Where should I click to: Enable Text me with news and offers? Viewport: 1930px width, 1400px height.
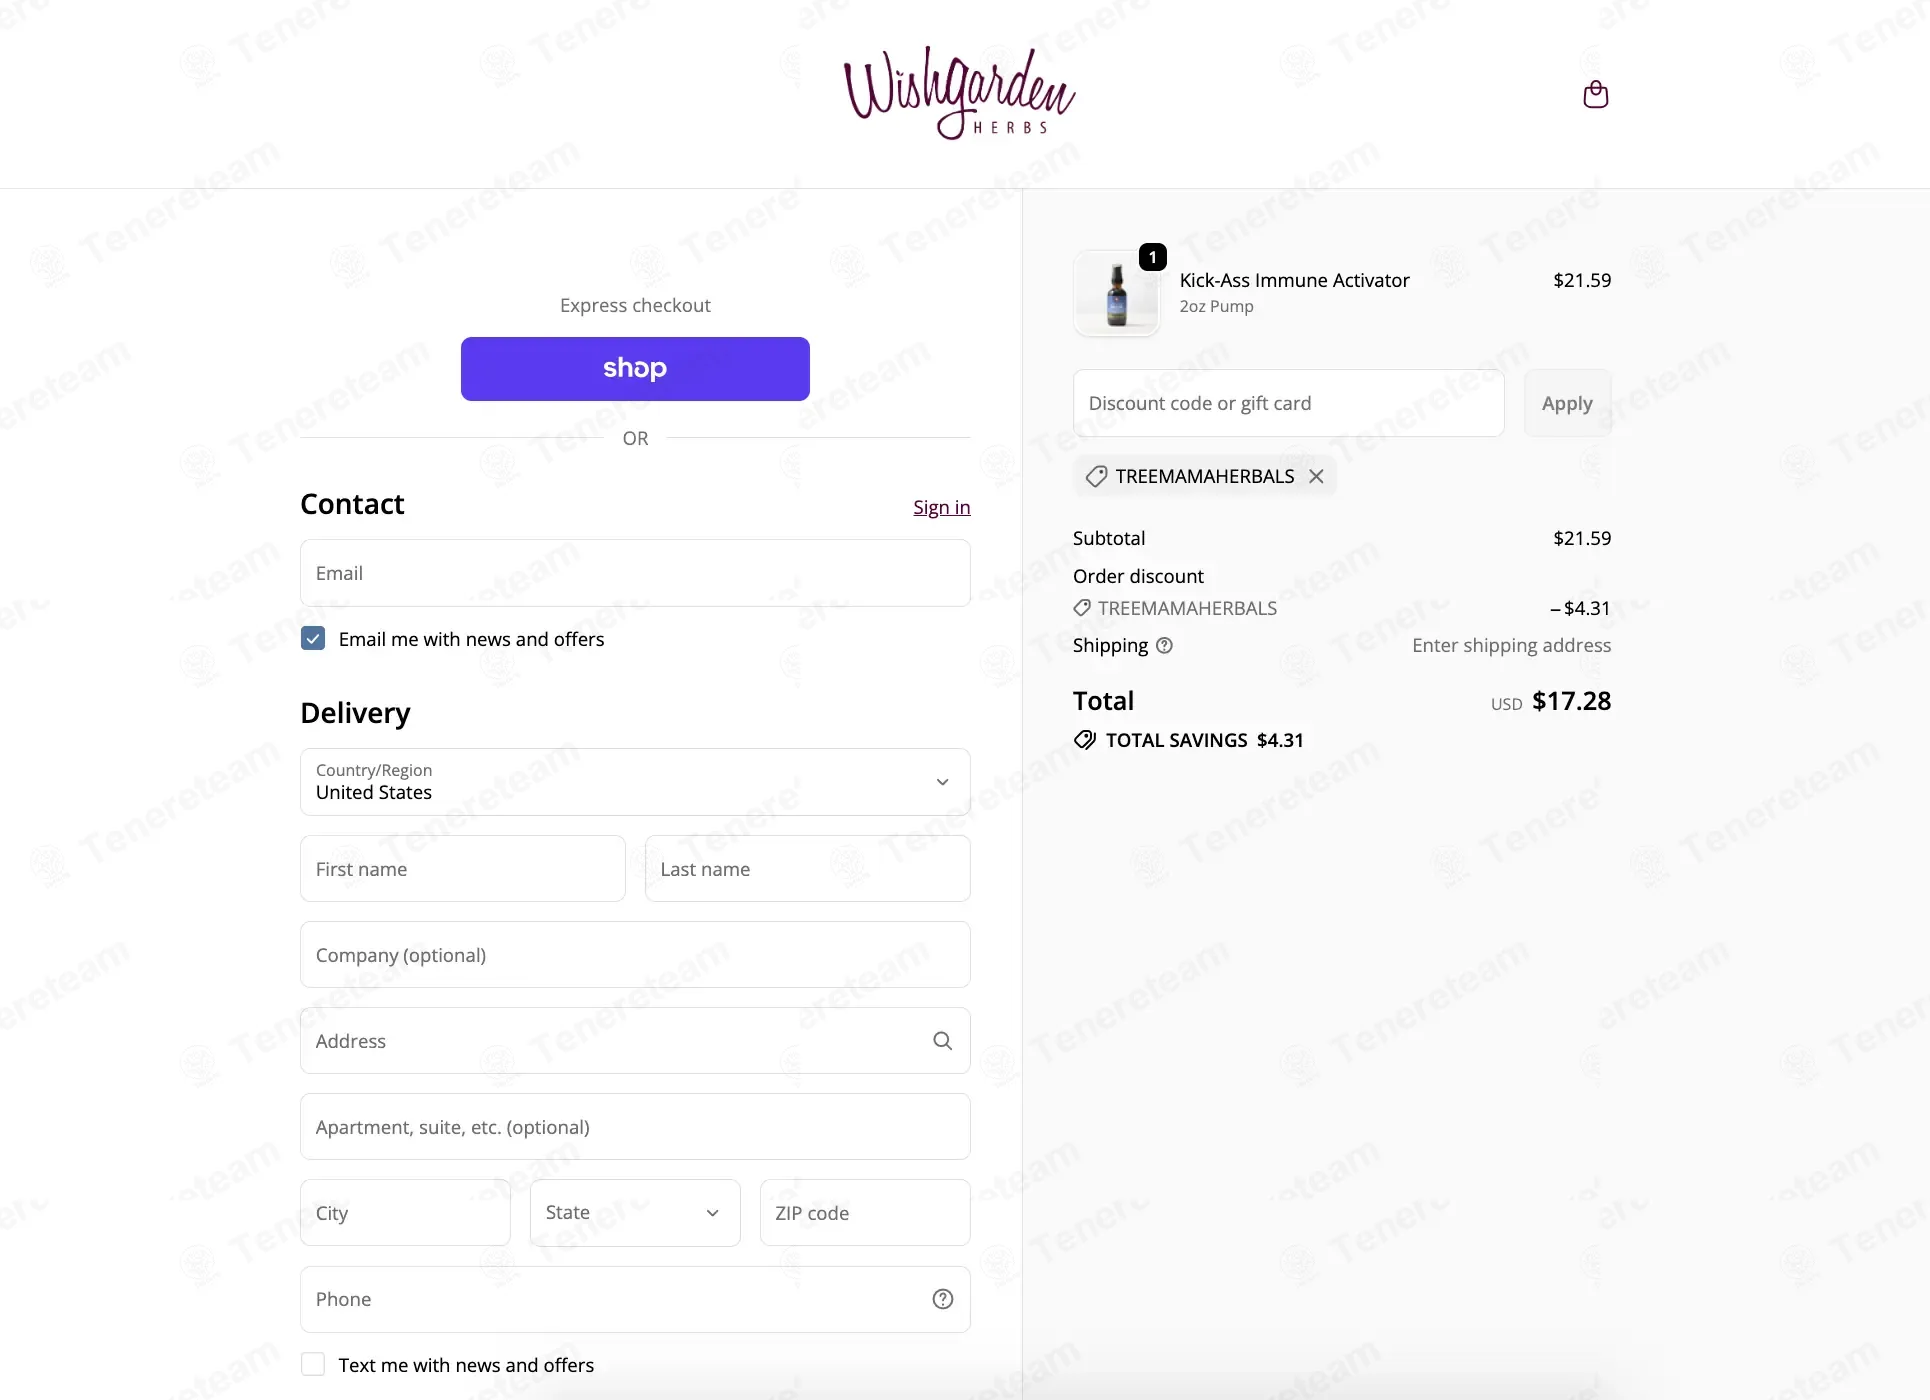click(313, 1365)
